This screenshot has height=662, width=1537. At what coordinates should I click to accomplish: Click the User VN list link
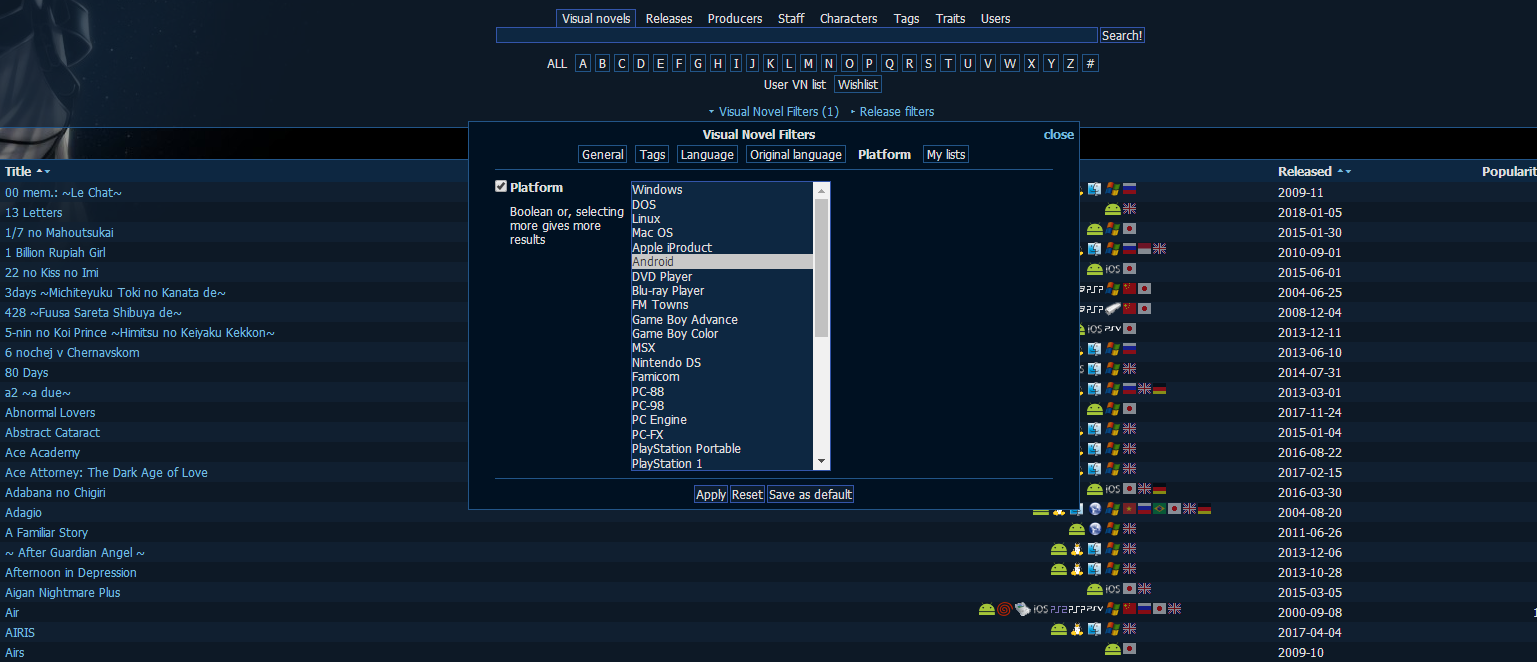[x=795, y=85]
